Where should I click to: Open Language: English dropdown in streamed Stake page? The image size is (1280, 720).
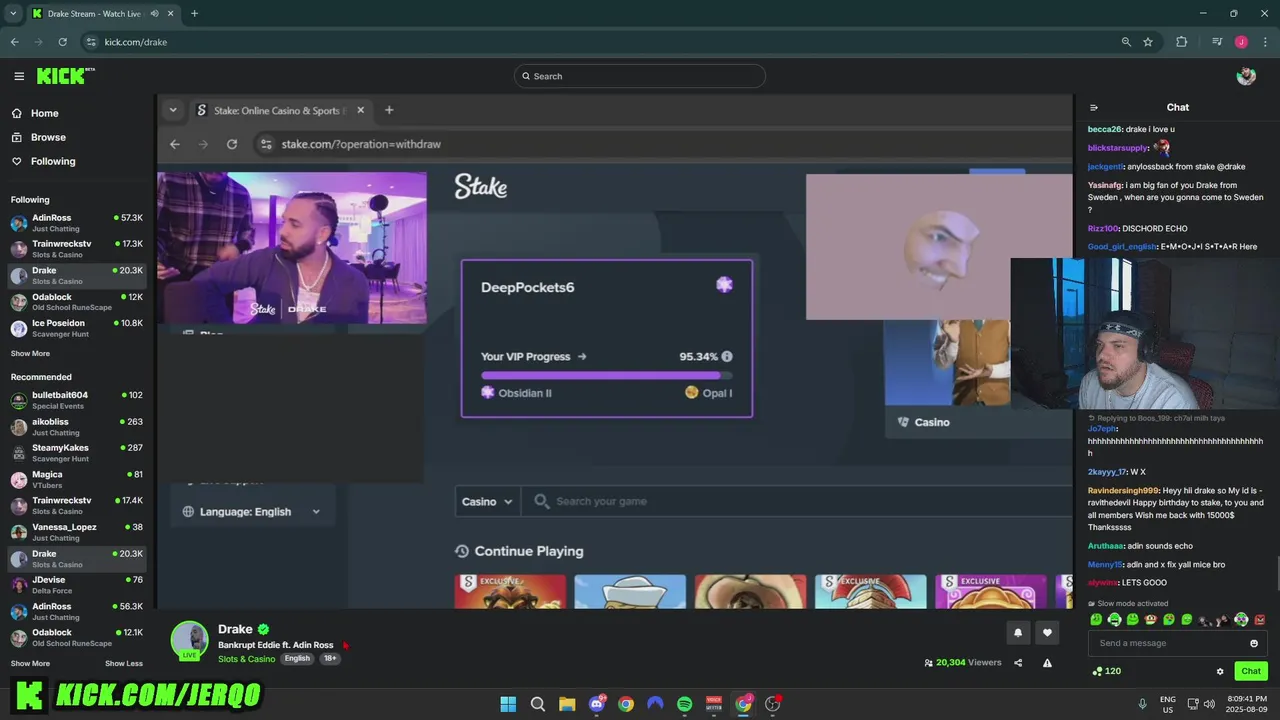click(x=251, y=511)
